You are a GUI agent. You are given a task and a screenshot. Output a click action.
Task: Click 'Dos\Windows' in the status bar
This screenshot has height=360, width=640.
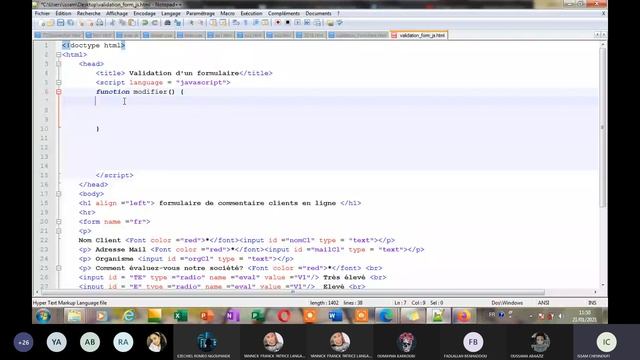507,303
